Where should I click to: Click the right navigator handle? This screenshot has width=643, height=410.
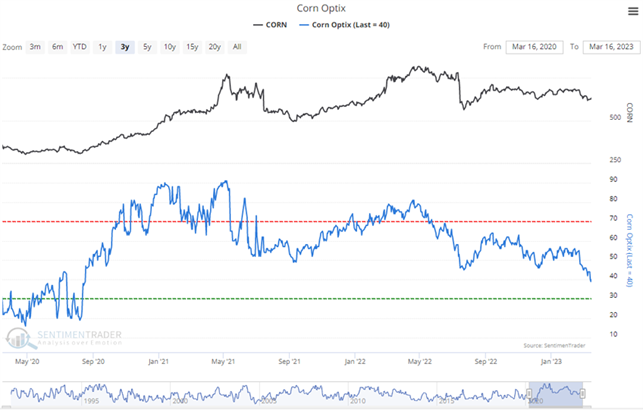click(x=583, y=392)
